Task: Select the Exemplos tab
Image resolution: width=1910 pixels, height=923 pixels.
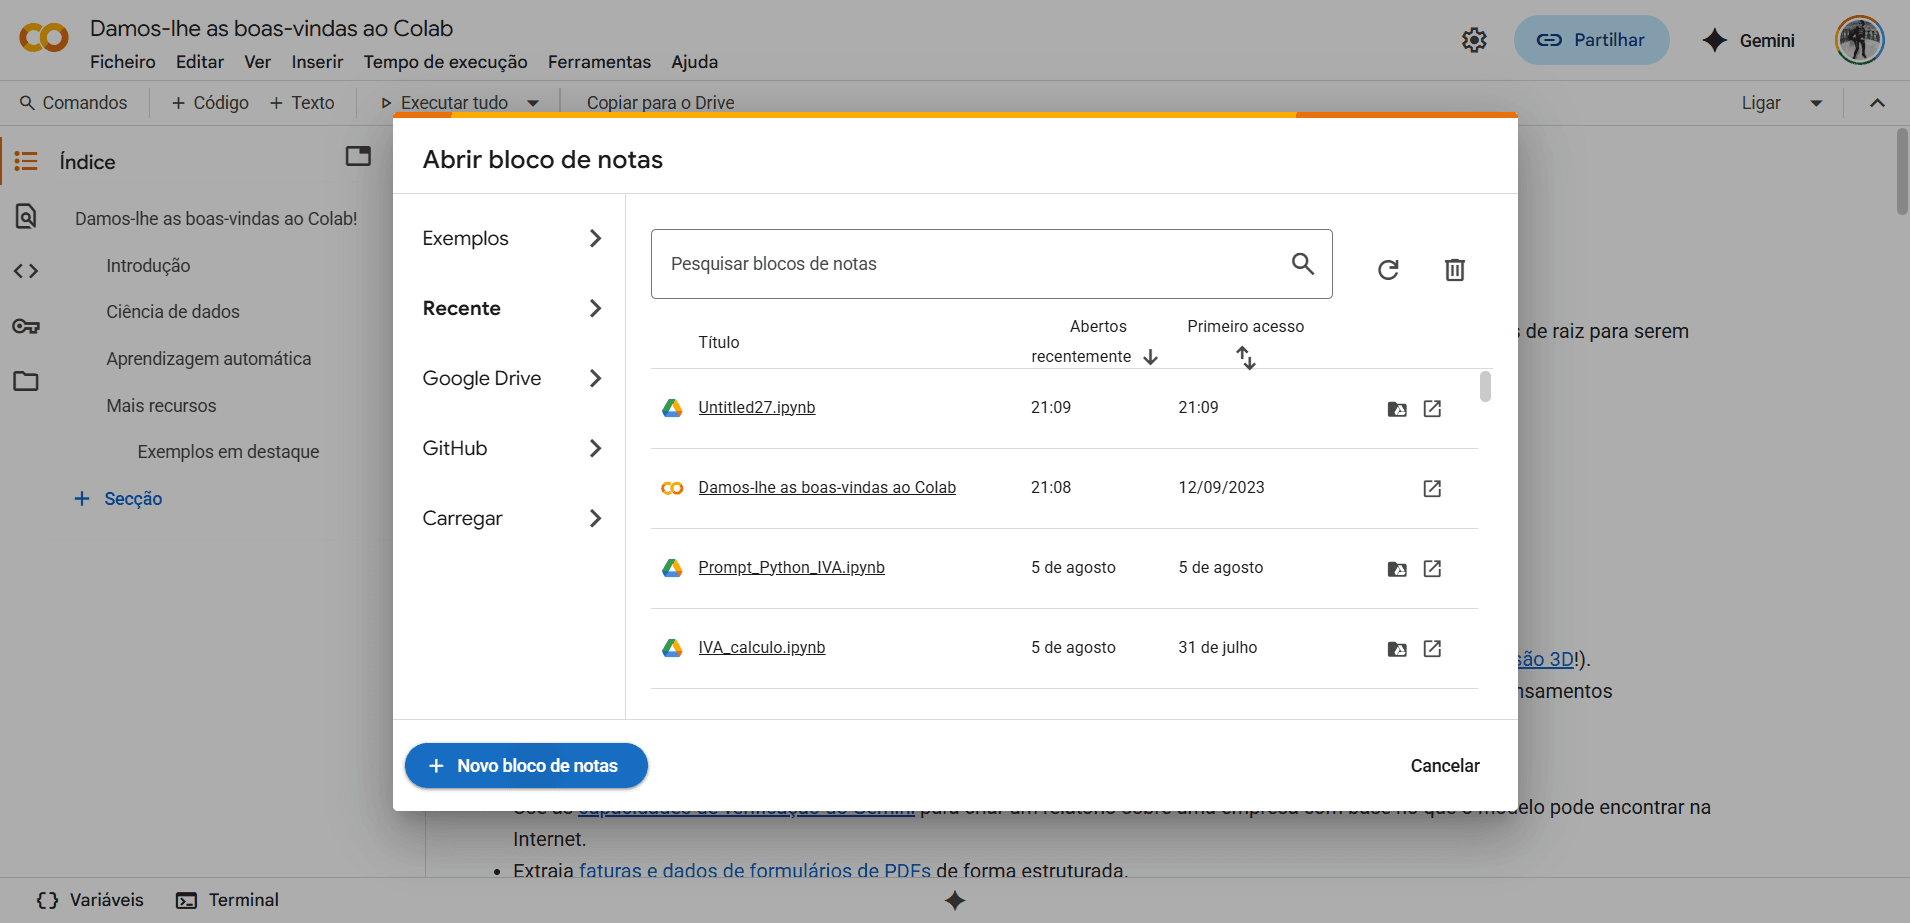Action: pos(512,238)
